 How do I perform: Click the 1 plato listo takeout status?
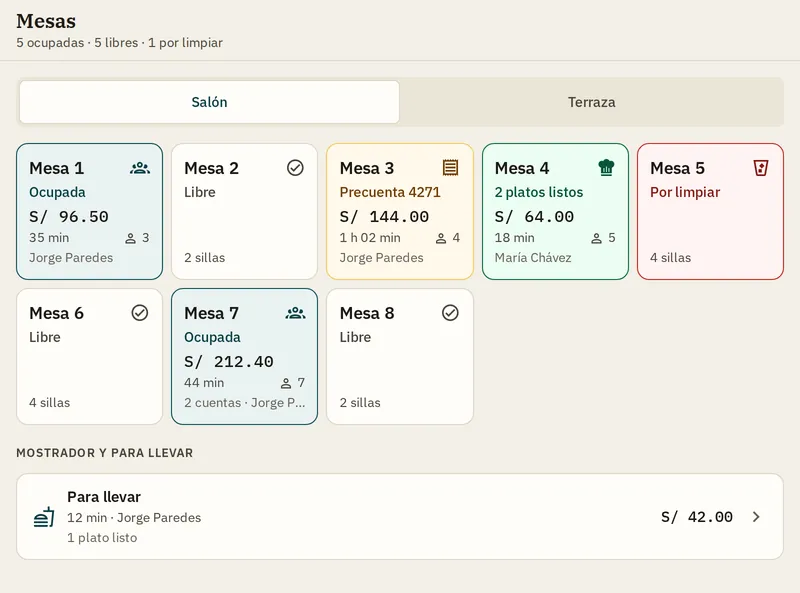click(x=102, y=538)
